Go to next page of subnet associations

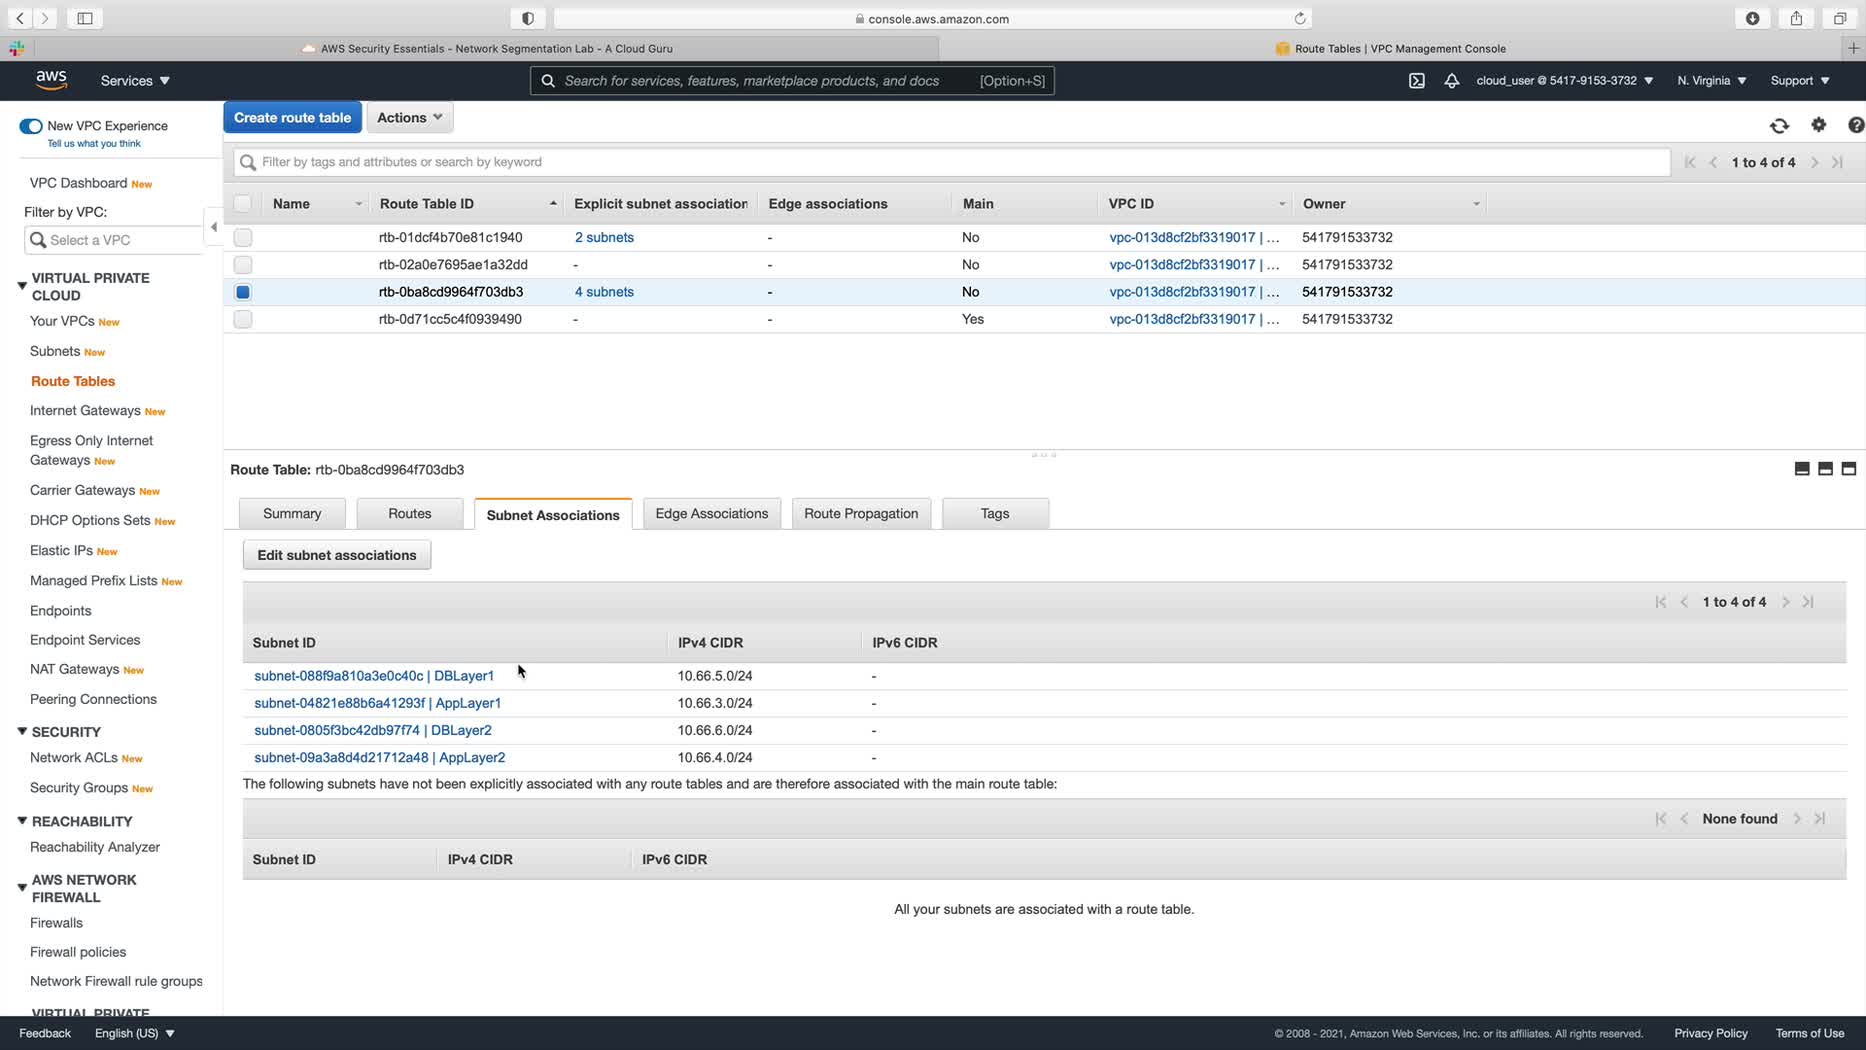(1786, 602)
